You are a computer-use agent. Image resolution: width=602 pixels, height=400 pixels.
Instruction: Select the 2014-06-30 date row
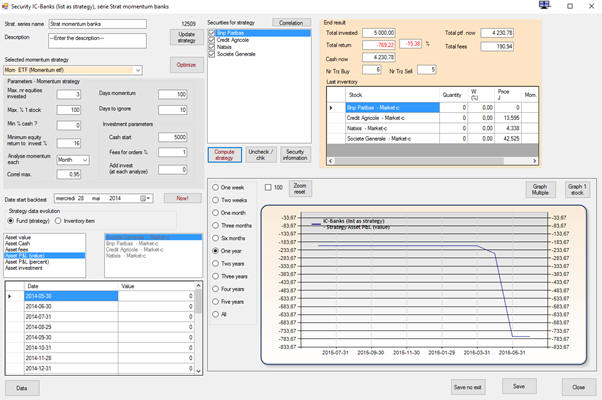[100, 306]
